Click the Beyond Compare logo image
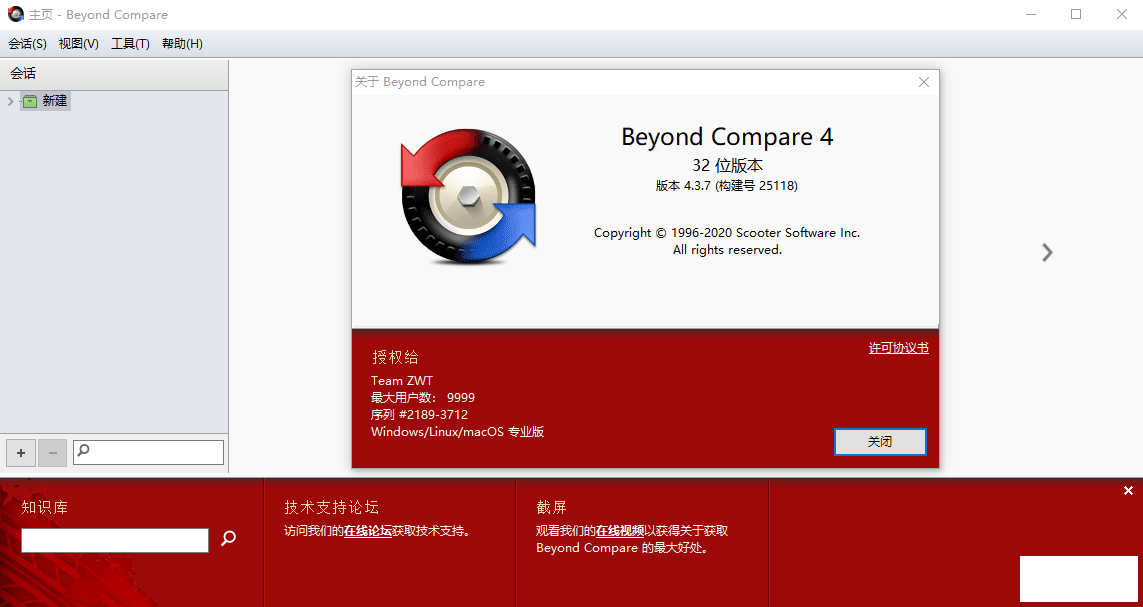 (469, 195)
